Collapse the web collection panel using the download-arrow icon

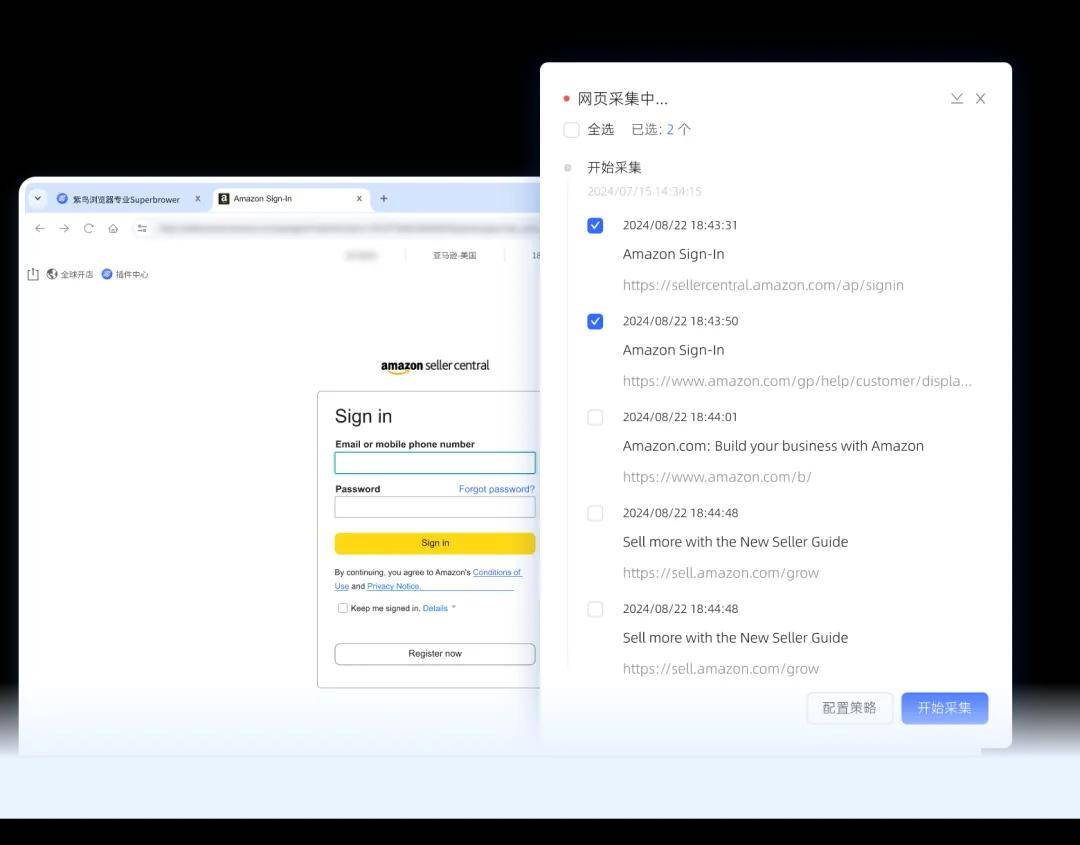tap(957, 98)
